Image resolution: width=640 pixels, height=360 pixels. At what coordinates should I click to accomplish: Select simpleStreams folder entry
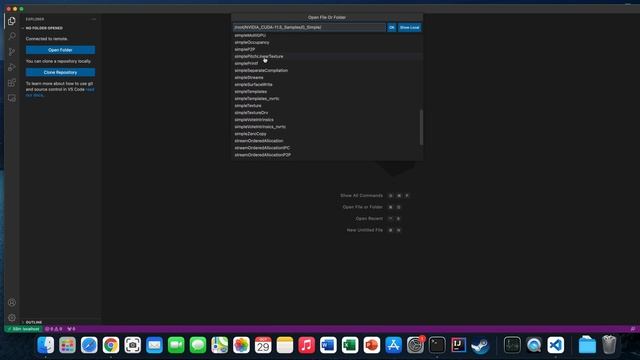pyautogui.click(x=327, y=78)
